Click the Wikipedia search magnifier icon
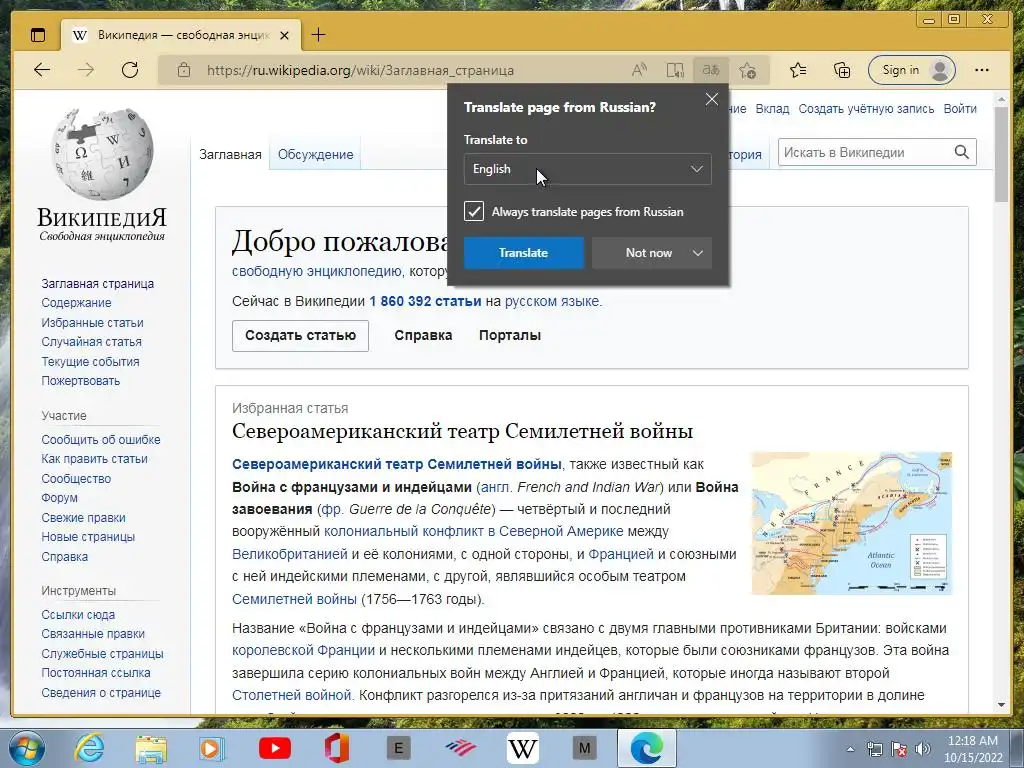1024x768 pixels. coord(961,152)
